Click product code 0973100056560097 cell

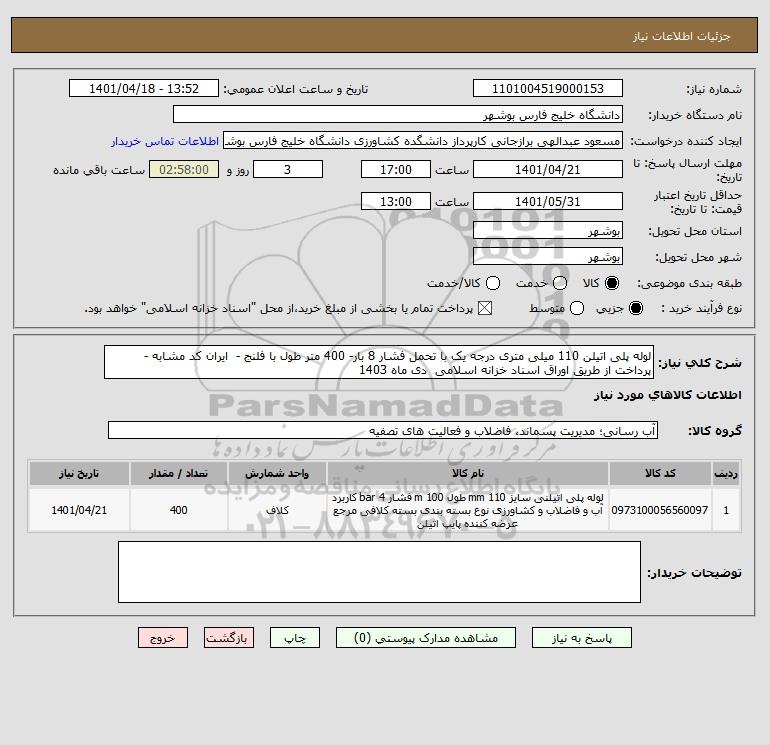click(660, 510)
